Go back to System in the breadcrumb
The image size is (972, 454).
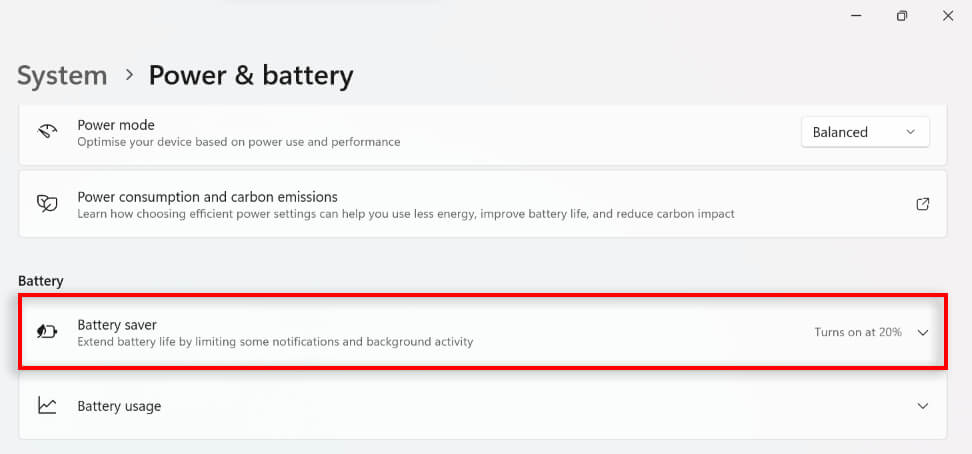[x=62, y=75]
